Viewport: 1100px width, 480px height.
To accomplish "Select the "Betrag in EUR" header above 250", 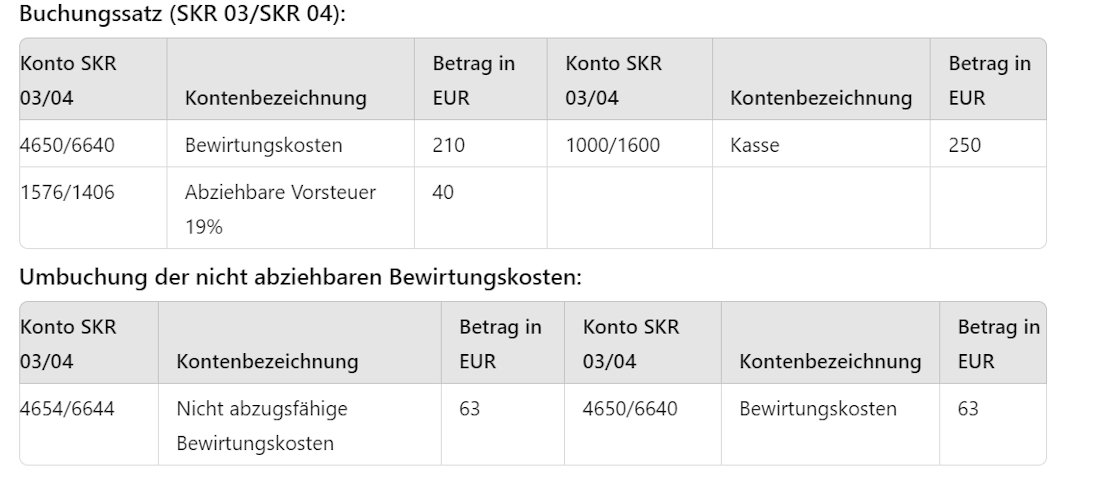I will 989,81.
